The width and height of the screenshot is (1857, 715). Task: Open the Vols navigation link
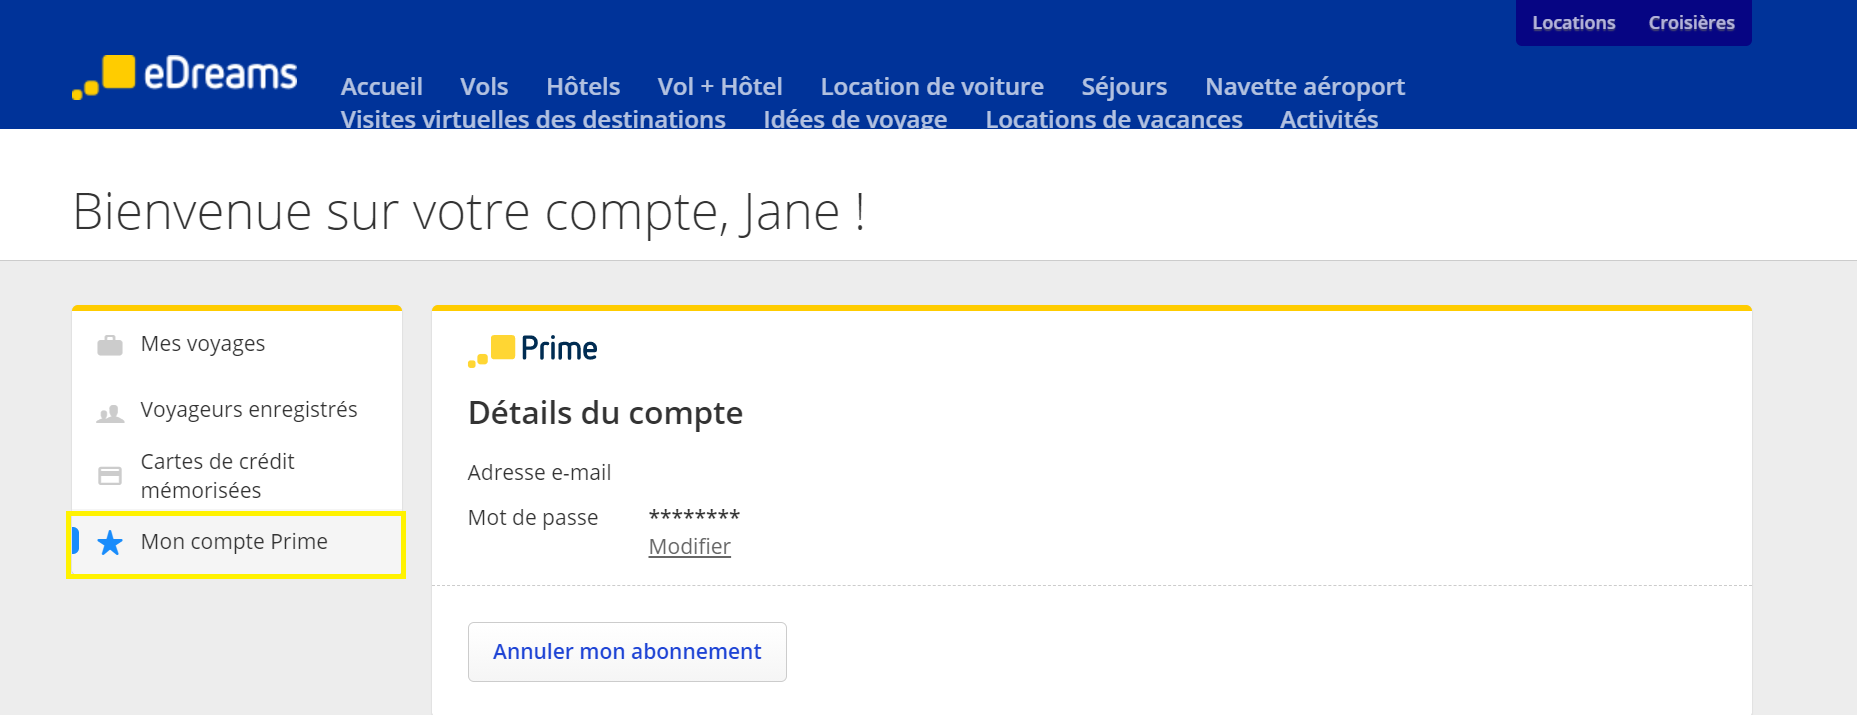click(484, 87)
